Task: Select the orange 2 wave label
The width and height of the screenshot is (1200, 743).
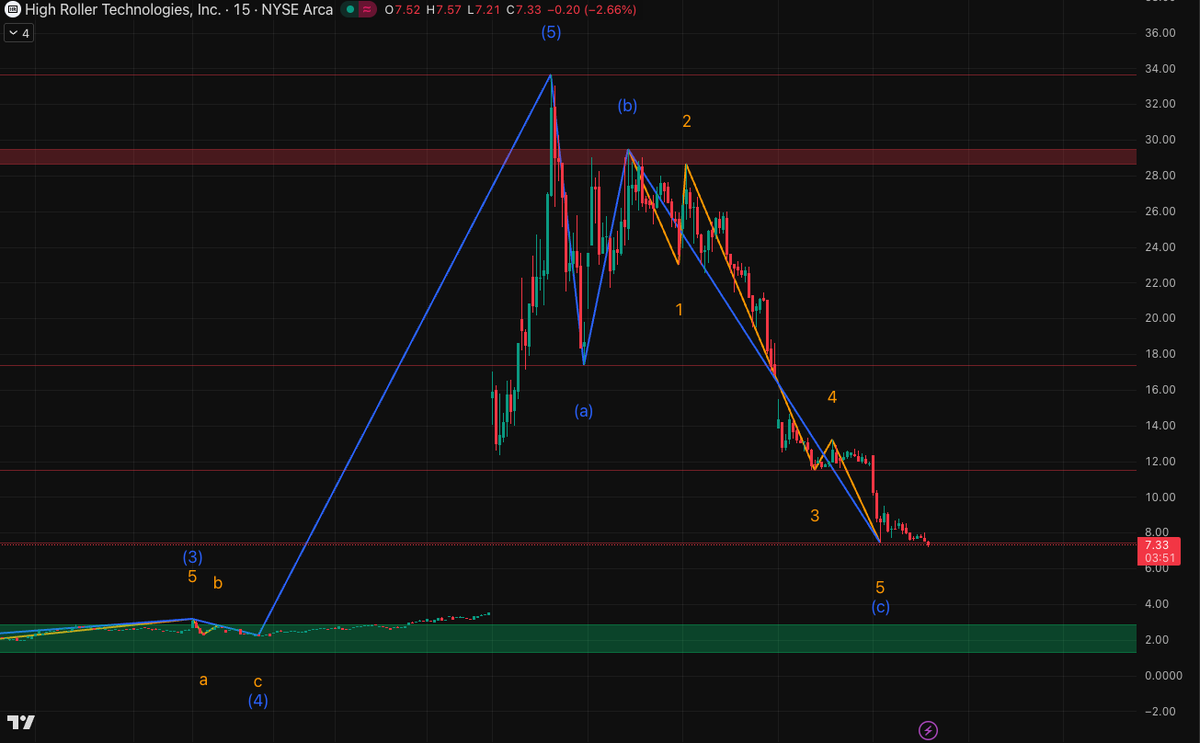Action: [687, 121]
